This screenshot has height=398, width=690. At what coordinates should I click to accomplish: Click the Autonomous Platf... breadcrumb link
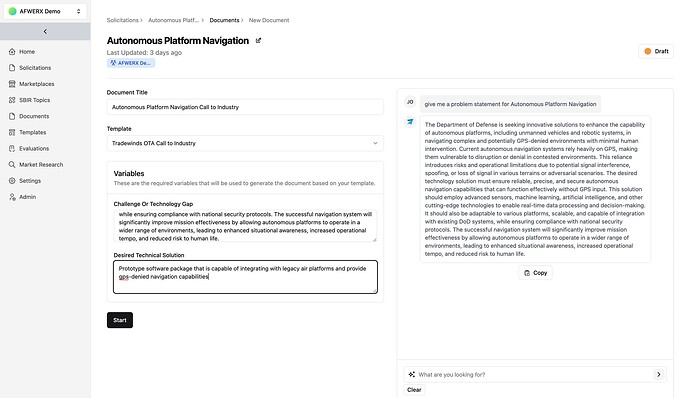click(173, 20)
